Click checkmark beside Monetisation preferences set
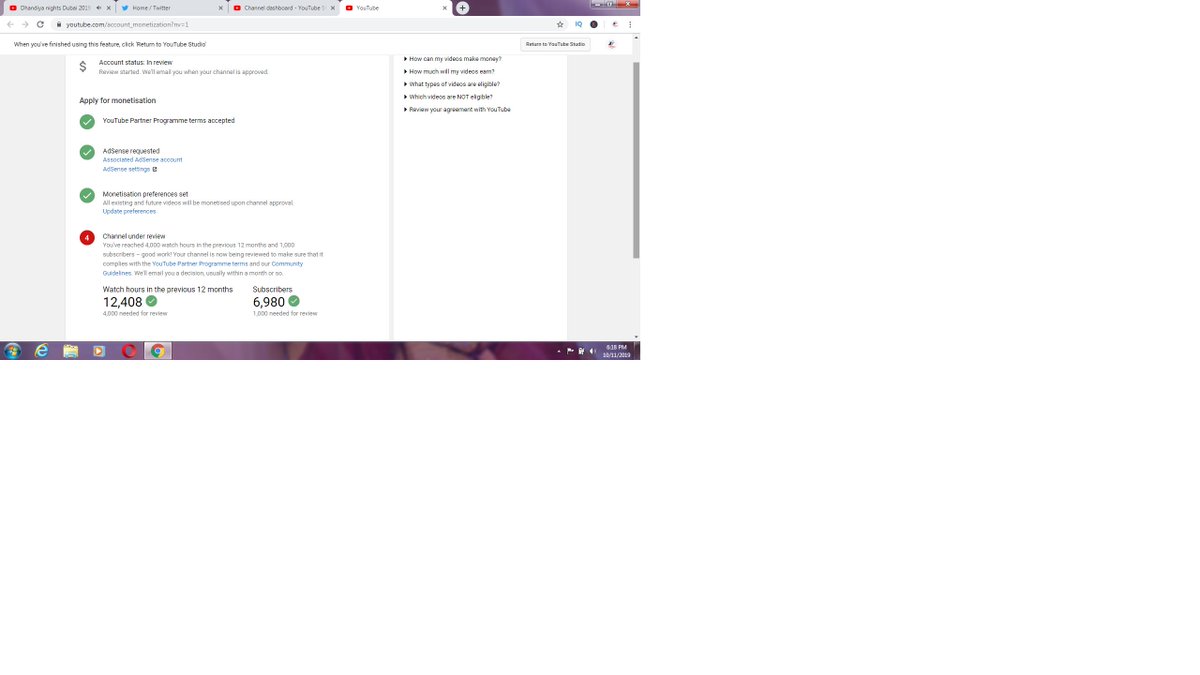The width and height of the screenshot is (1200, 675). point(87,195)
